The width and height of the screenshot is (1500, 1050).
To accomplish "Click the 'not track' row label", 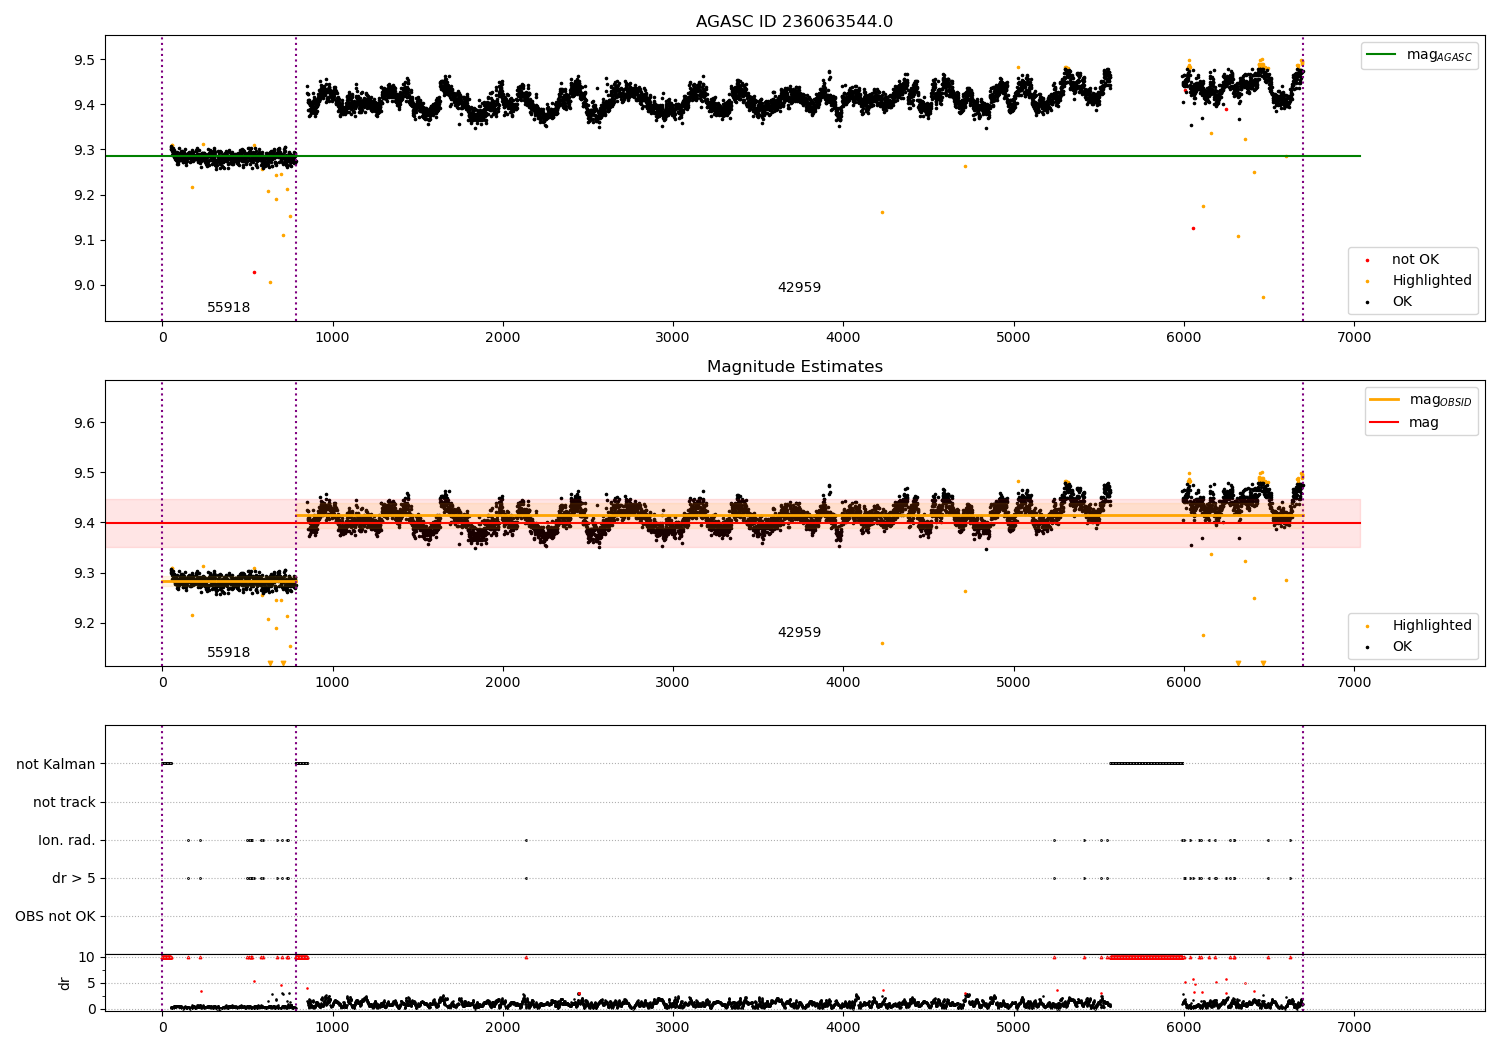I will point(64,803).
